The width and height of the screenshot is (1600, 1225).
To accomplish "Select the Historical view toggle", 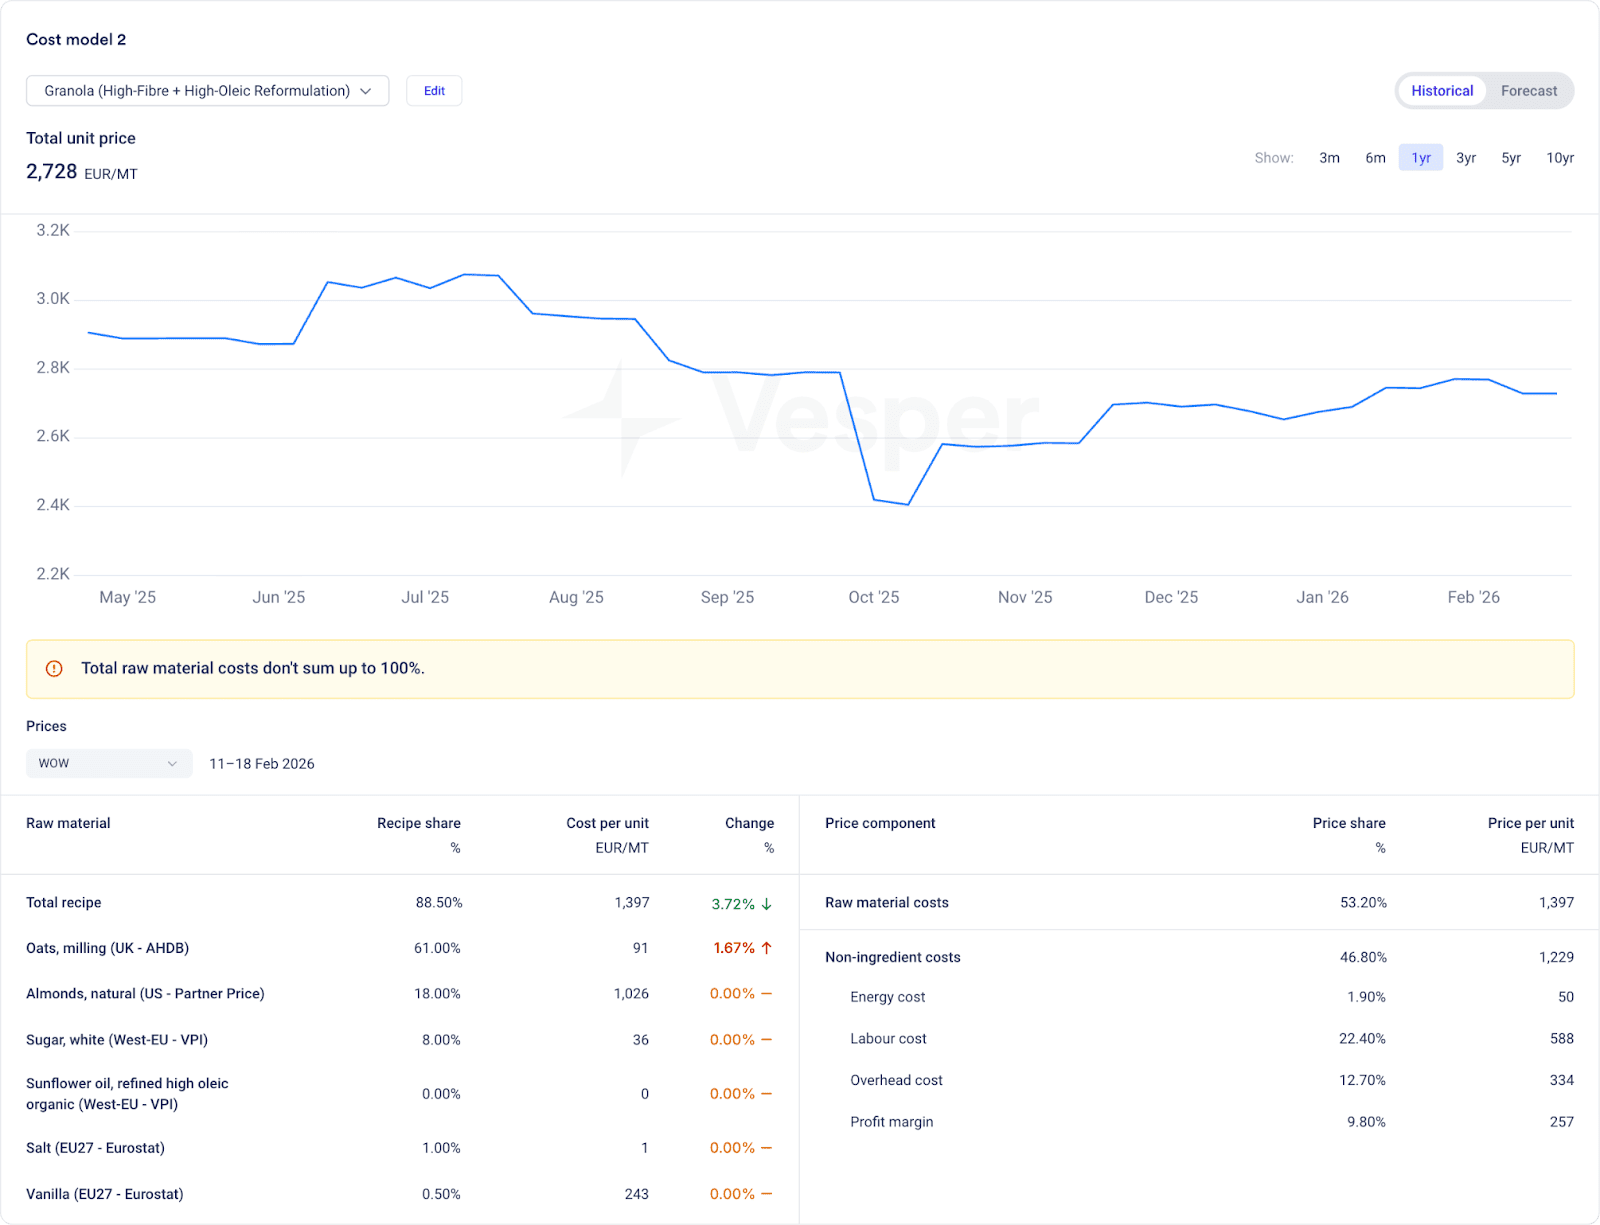I will [x=1441, y=91].
